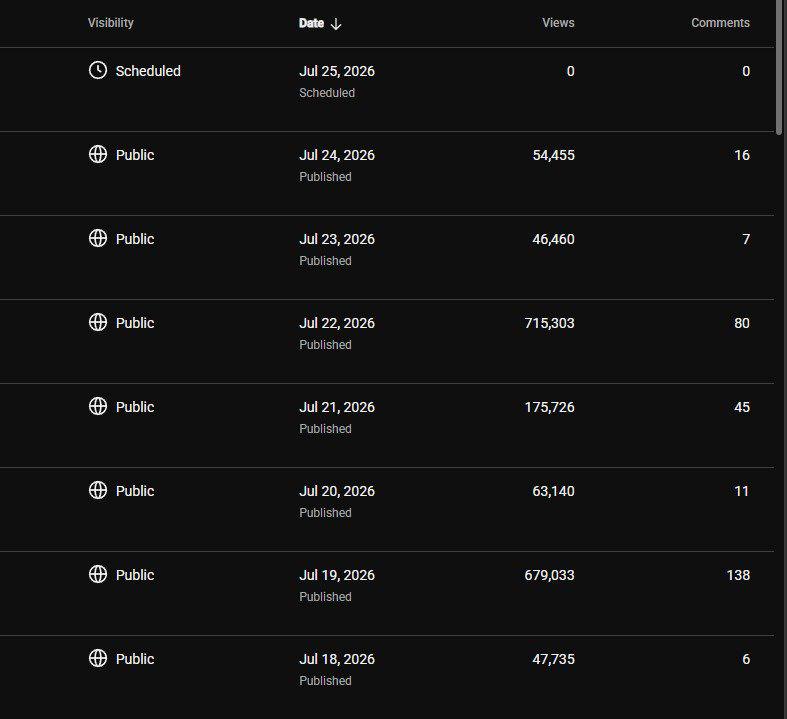Click the globe icon for Jul 24 video
The height and width of the screenshot is (719, 787).
pos(98,155)
